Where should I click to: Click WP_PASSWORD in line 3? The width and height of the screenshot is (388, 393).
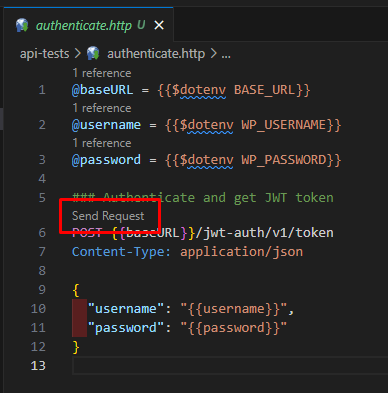[284, 160]
